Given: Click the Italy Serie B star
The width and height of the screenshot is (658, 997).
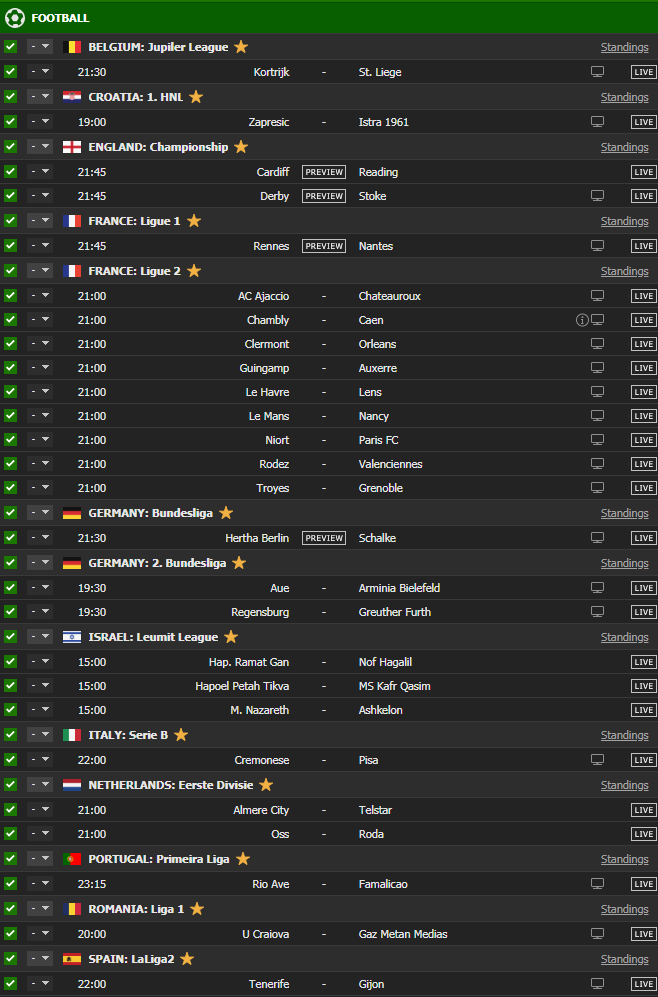Looking at the screenshot, I should pos(181,734).
